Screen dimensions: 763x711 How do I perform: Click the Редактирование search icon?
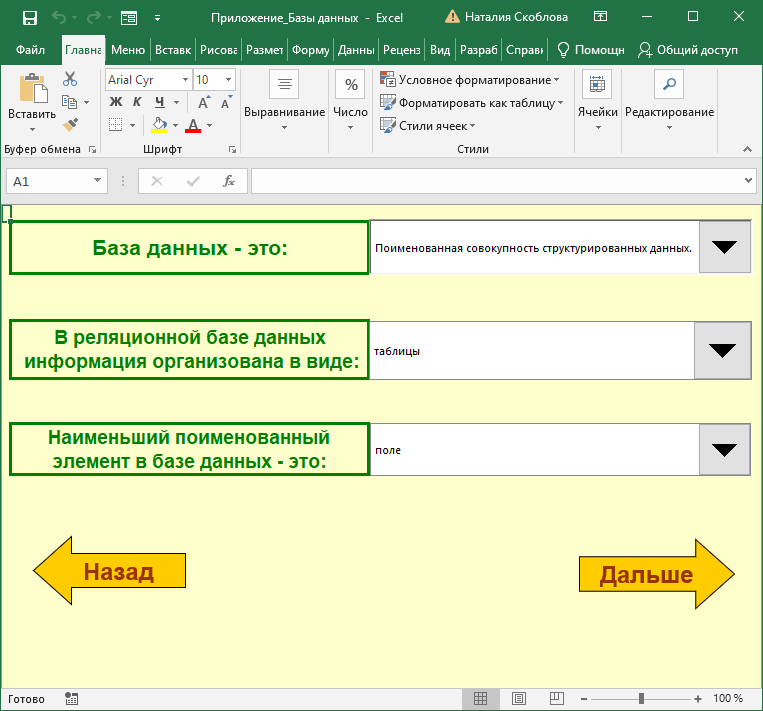pyautogui.click(x=669, y=85)
